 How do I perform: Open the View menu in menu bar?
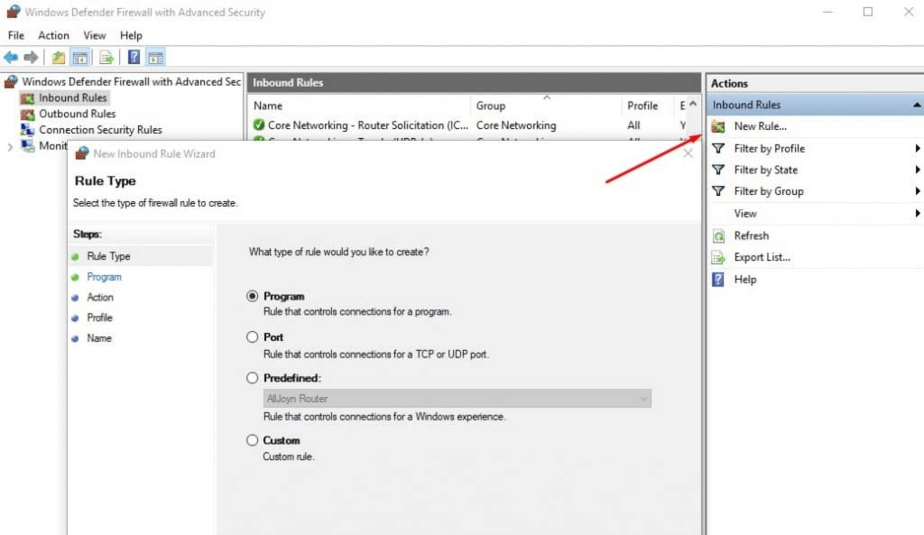(x=94, y=35)
